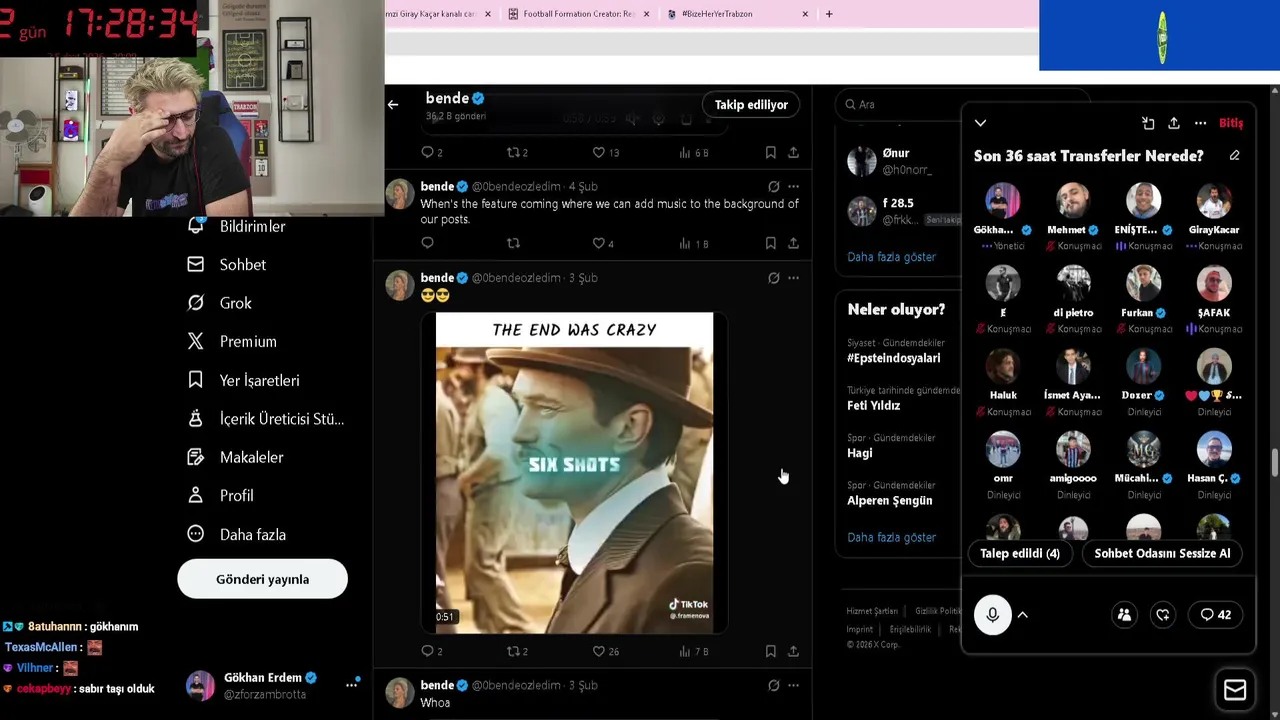Open the Alperen Şengün trending topic

click(889, 500)
